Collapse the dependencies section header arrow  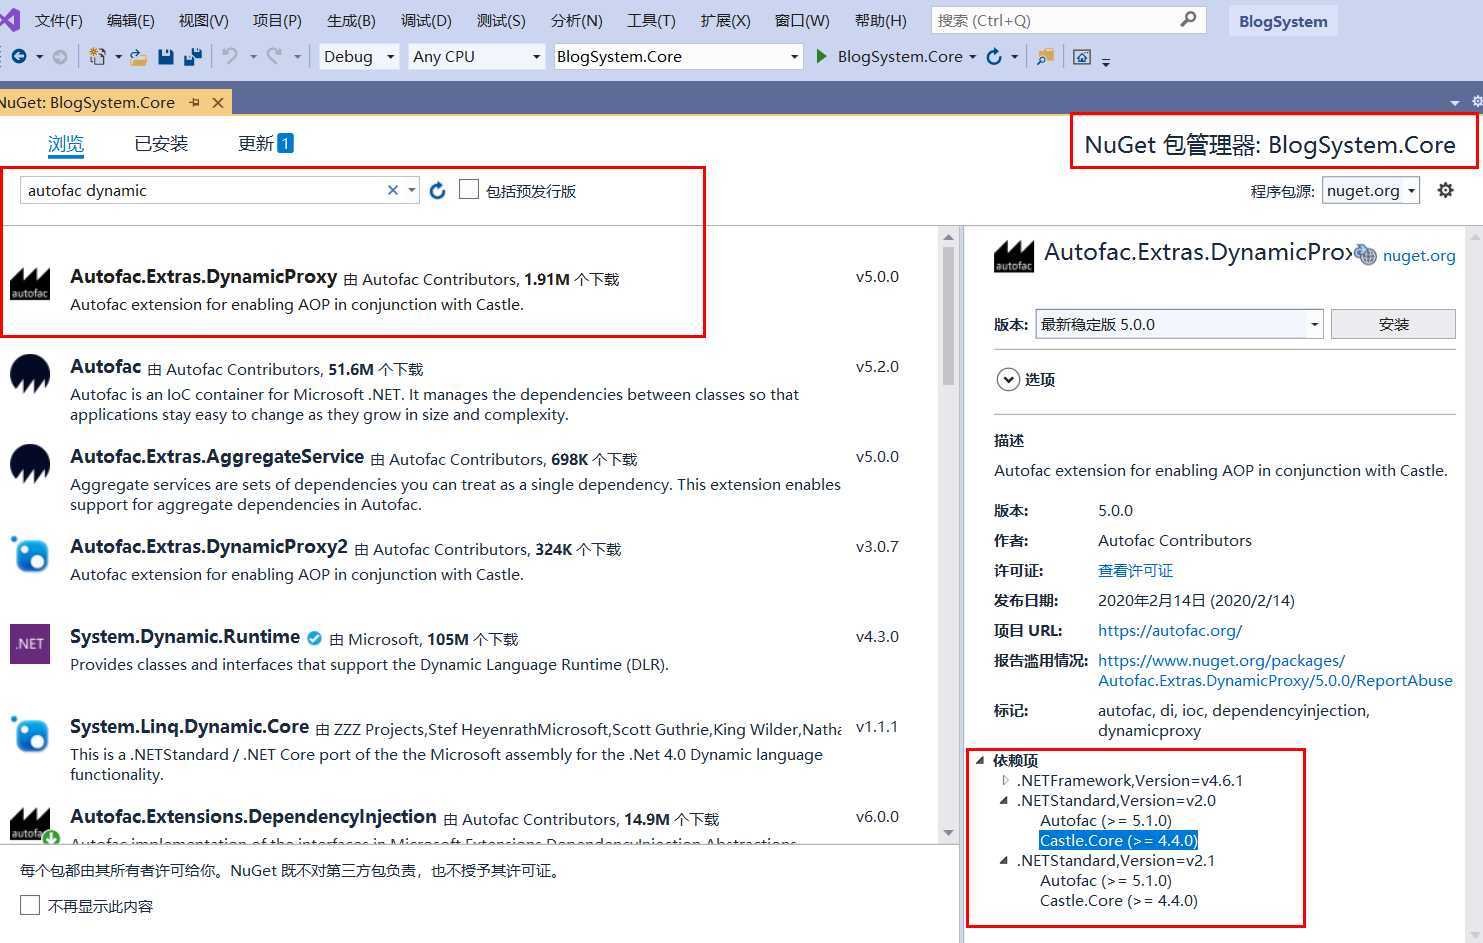(980, 760)
